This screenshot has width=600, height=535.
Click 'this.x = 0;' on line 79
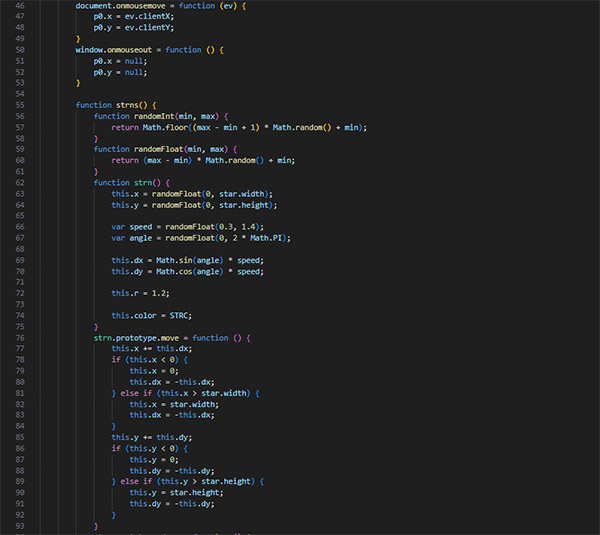point(154,371)
